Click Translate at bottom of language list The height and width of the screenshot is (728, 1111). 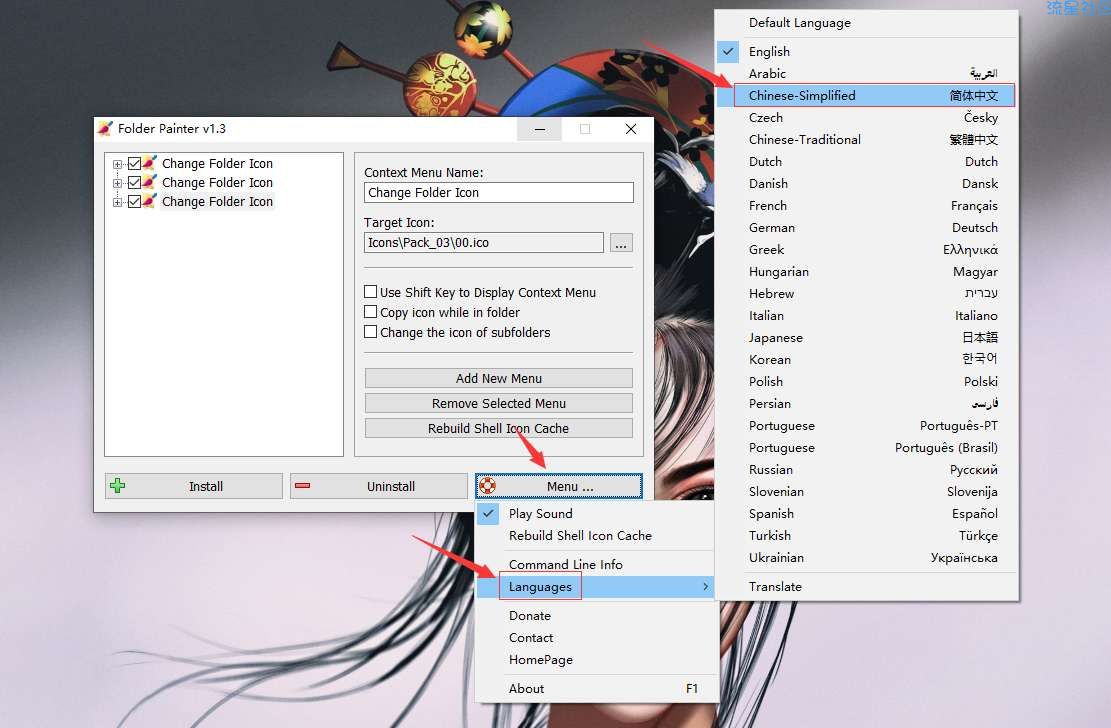point(867,586)
